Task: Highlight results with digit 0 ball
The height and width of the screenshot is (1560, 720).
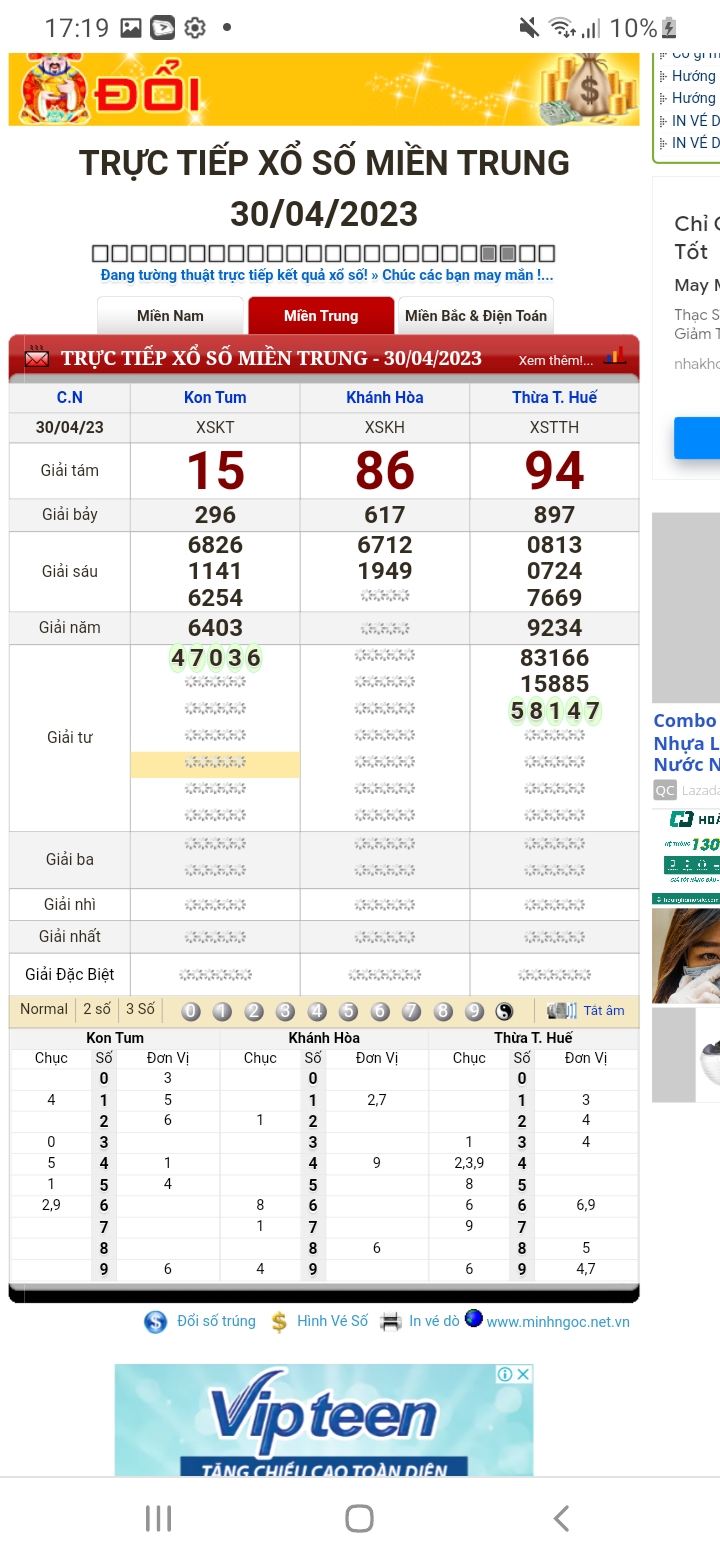Action: pyautogui.click(x=191, y=1011)
